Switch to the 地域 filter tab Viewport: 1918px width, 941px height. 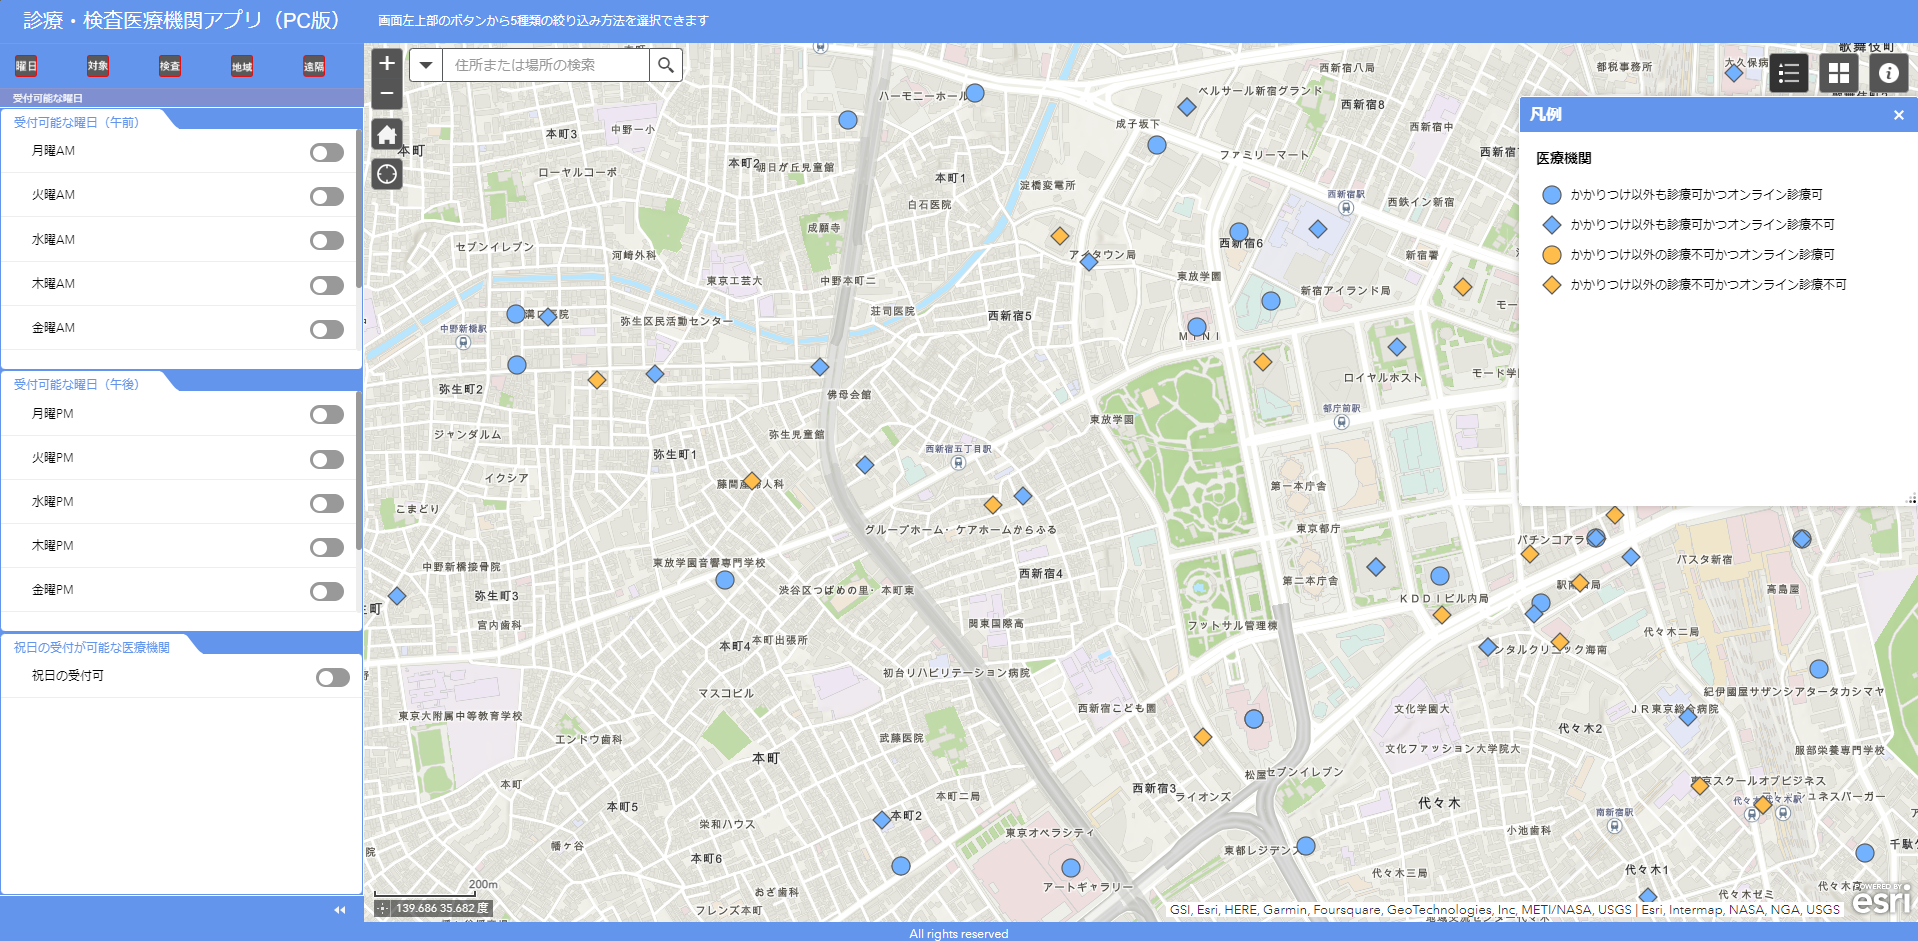coord(242,66)
